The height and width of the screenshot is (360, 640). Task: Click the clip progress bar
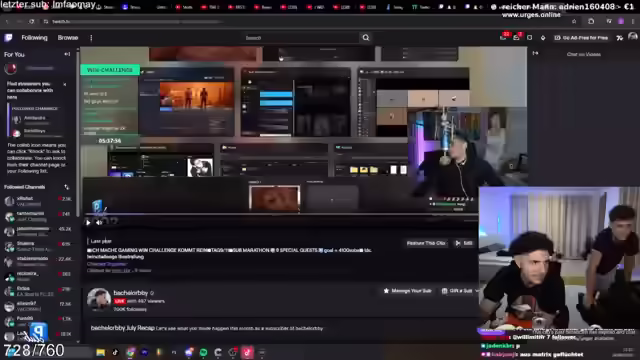pos(282,214)
